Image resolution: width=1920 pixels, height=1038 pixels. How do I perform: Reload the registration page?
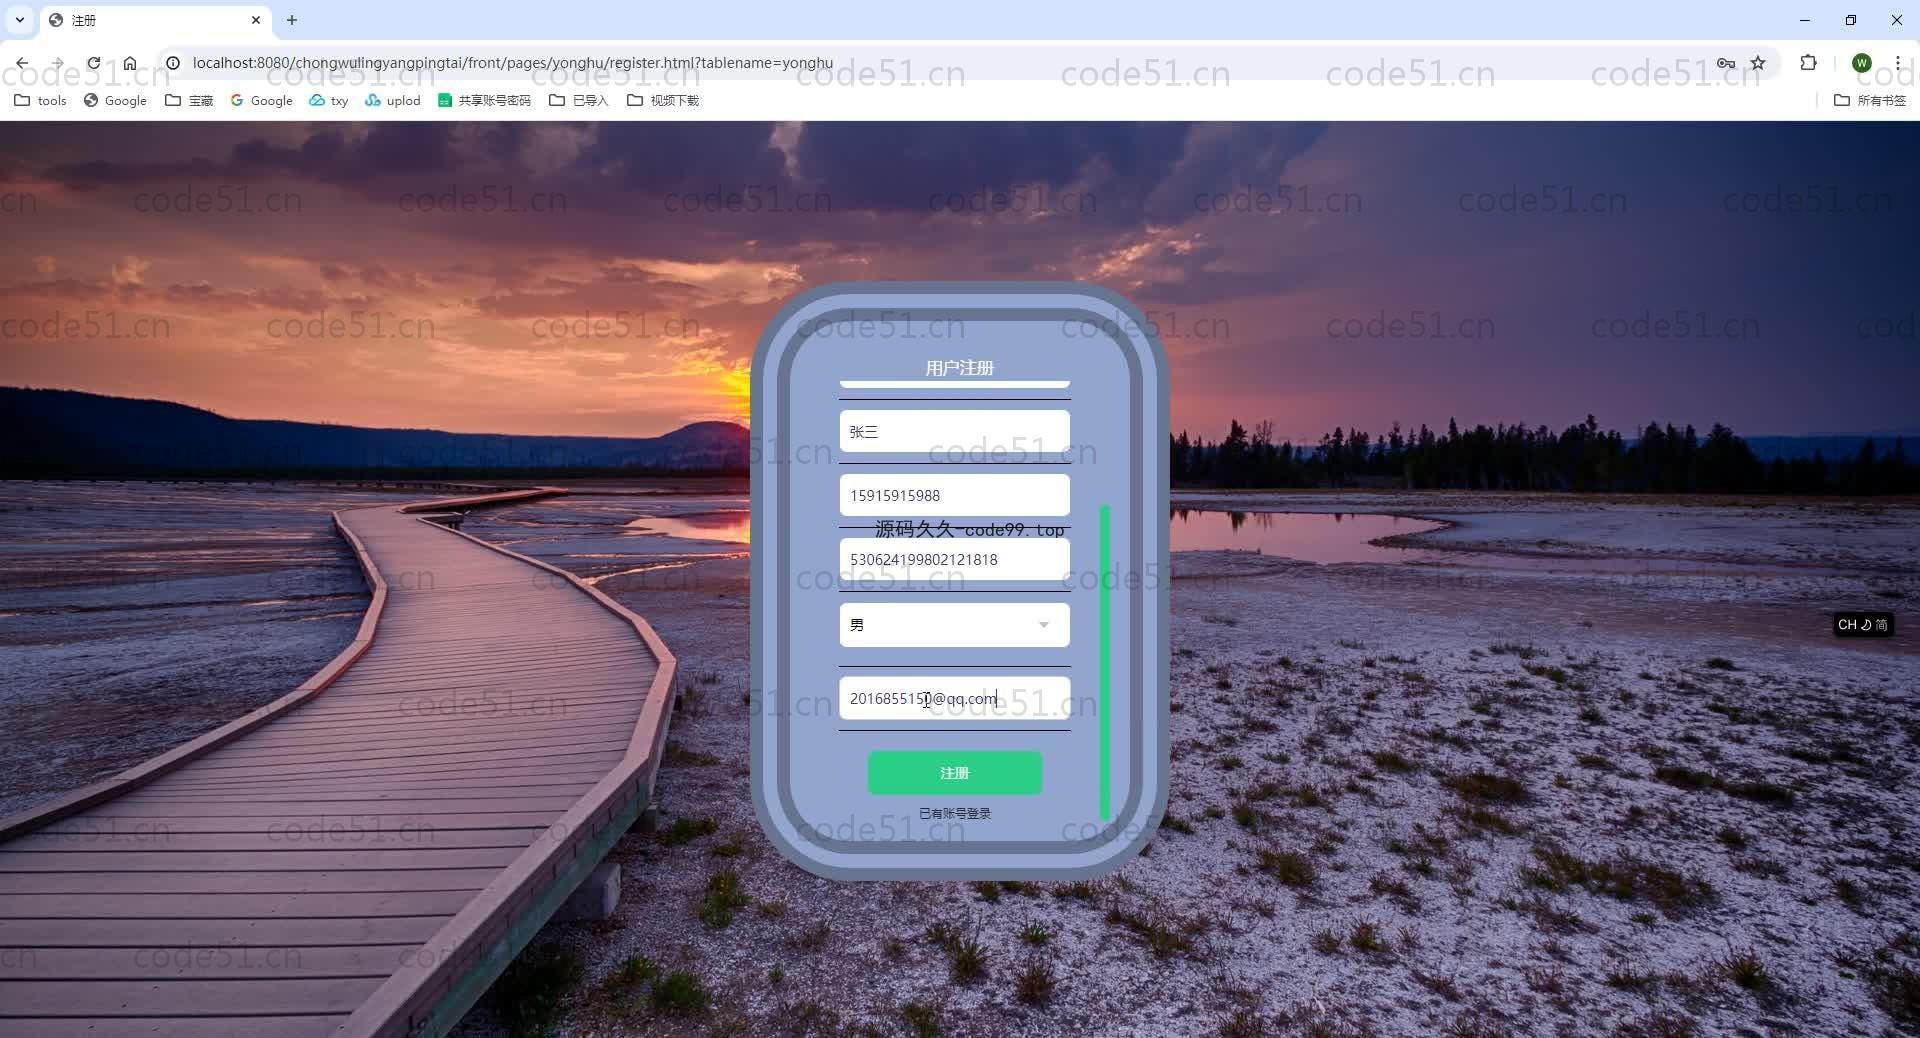click(93, 63)
